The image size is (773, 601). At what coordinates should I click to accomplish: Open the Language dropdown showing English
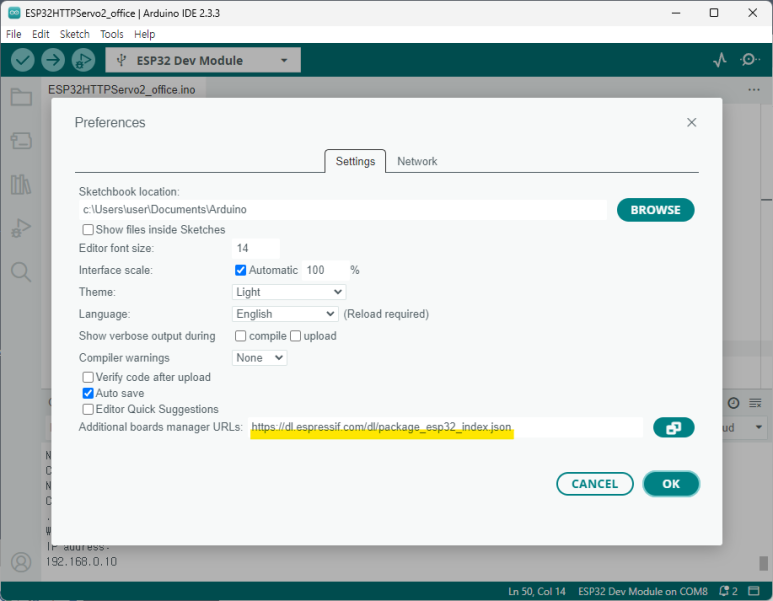pos(285,314)
